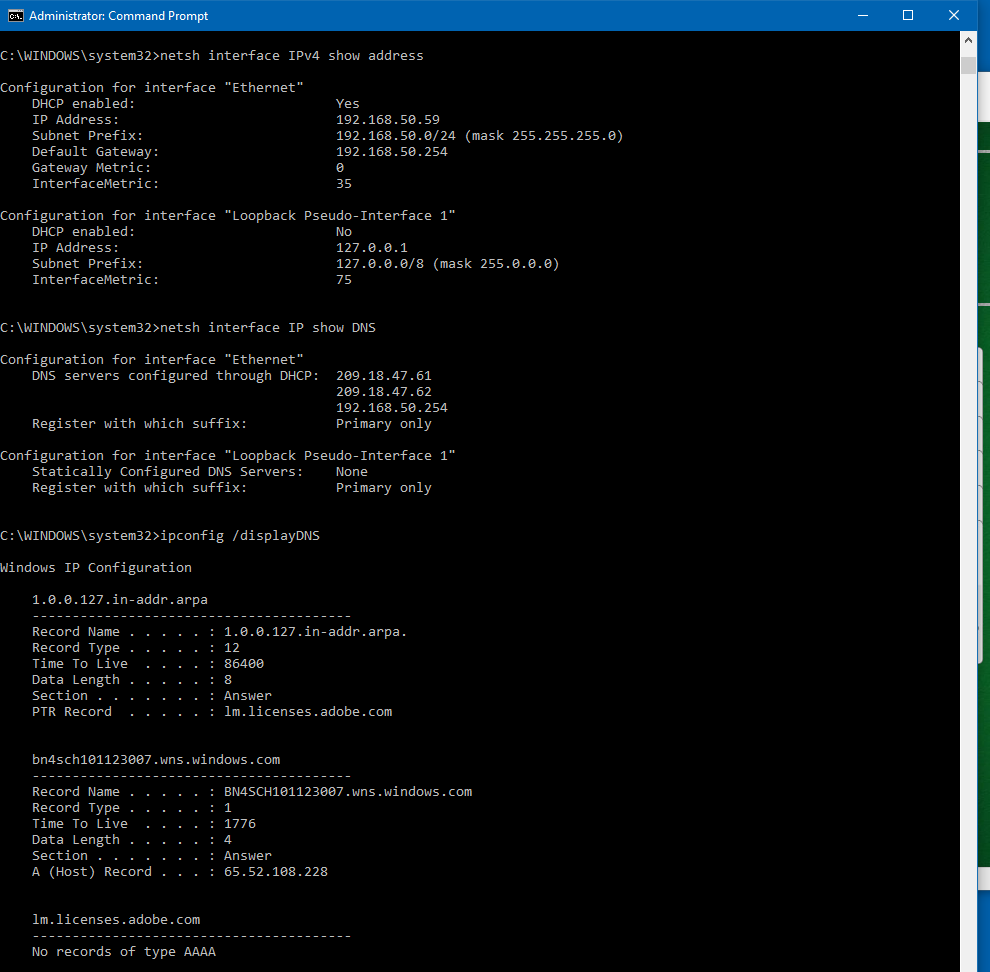Click the empty scrollbar track below the thumb
This screenshot has height=972, width=990.
click(x=968, y=500)
